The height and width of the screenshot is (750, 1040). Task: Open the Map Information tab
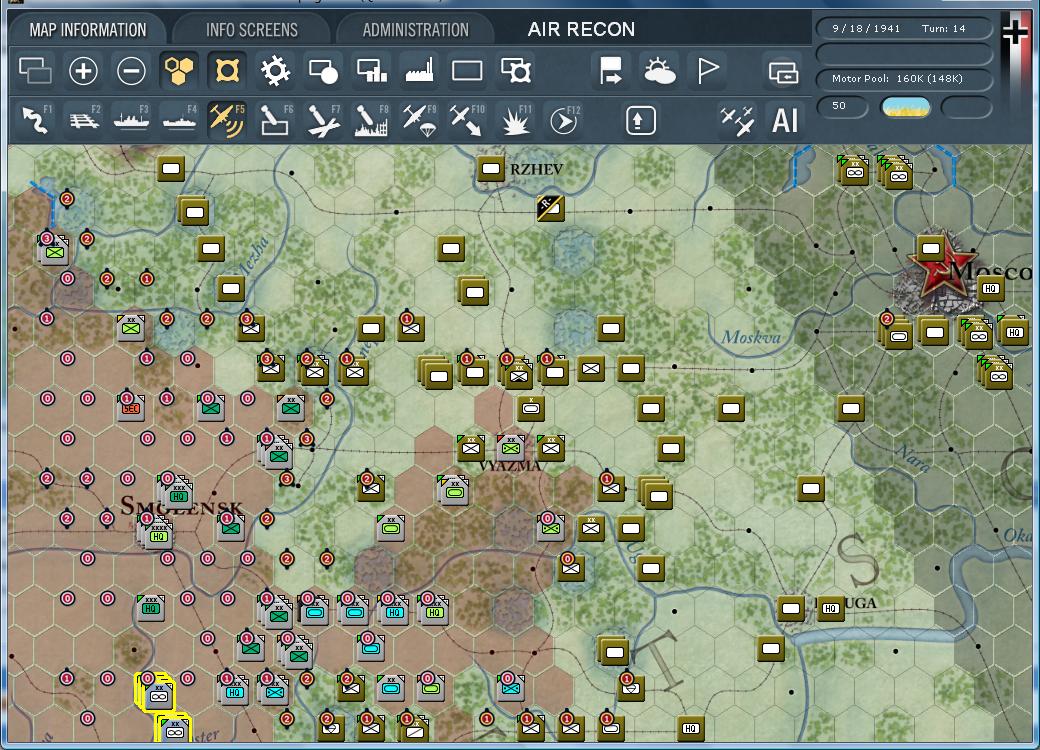[x=87, y=29]
